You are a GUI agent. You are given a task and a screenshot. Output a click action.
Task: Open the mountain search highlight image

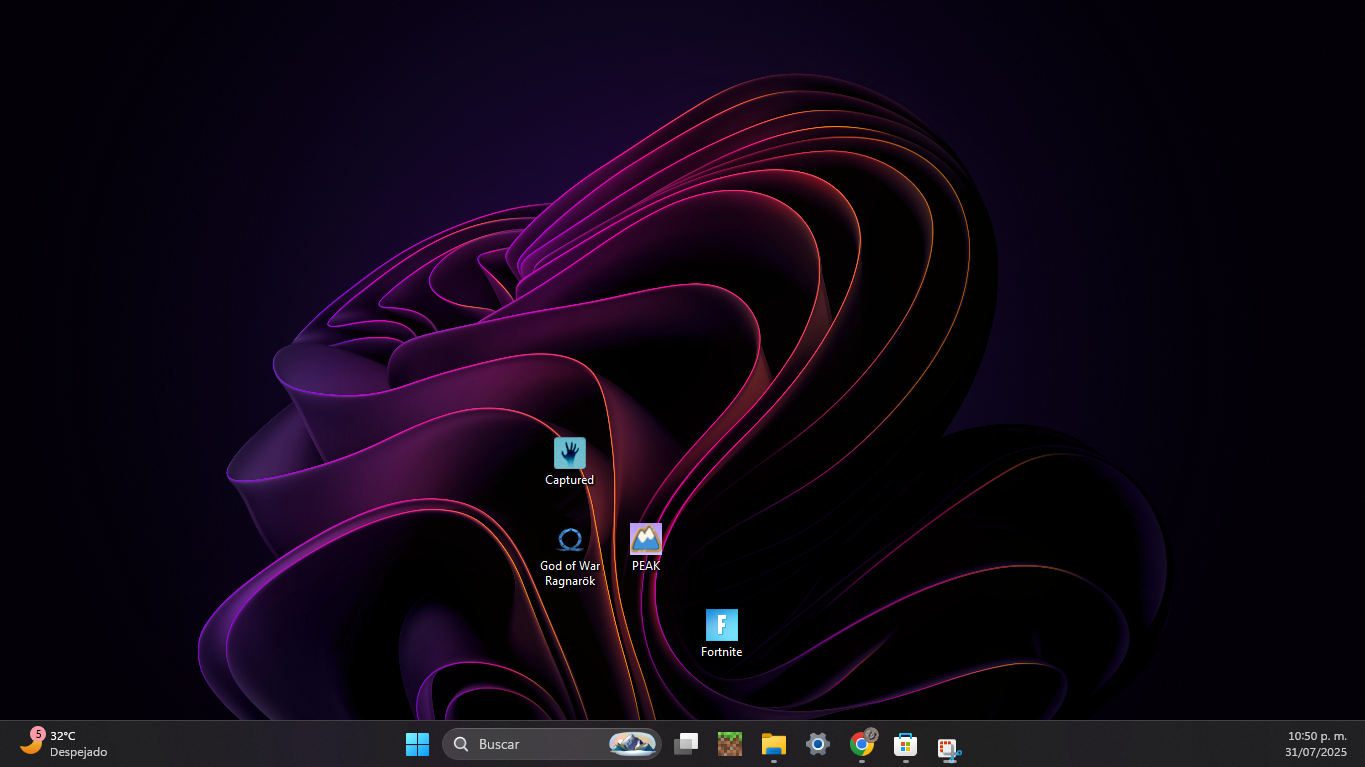[632, 744]
